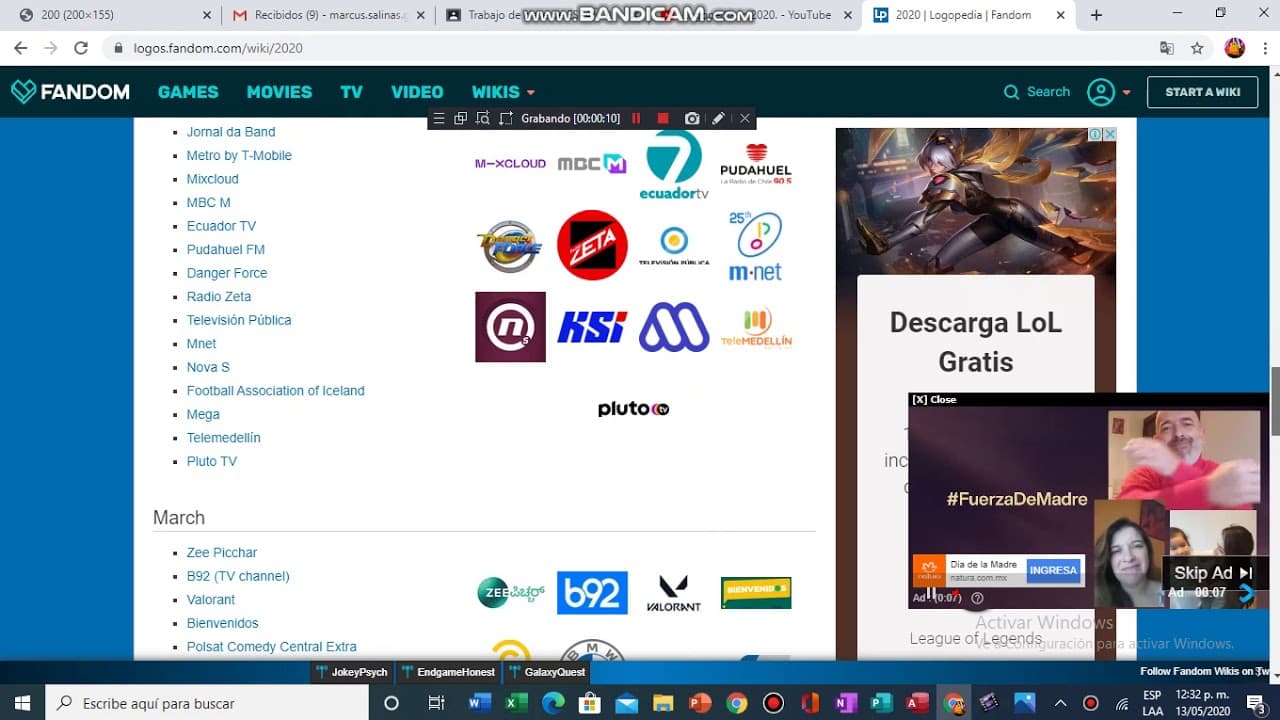Screen dimensions: 1280x720
Task: Close the floating video ad
Action: point(934,400)
